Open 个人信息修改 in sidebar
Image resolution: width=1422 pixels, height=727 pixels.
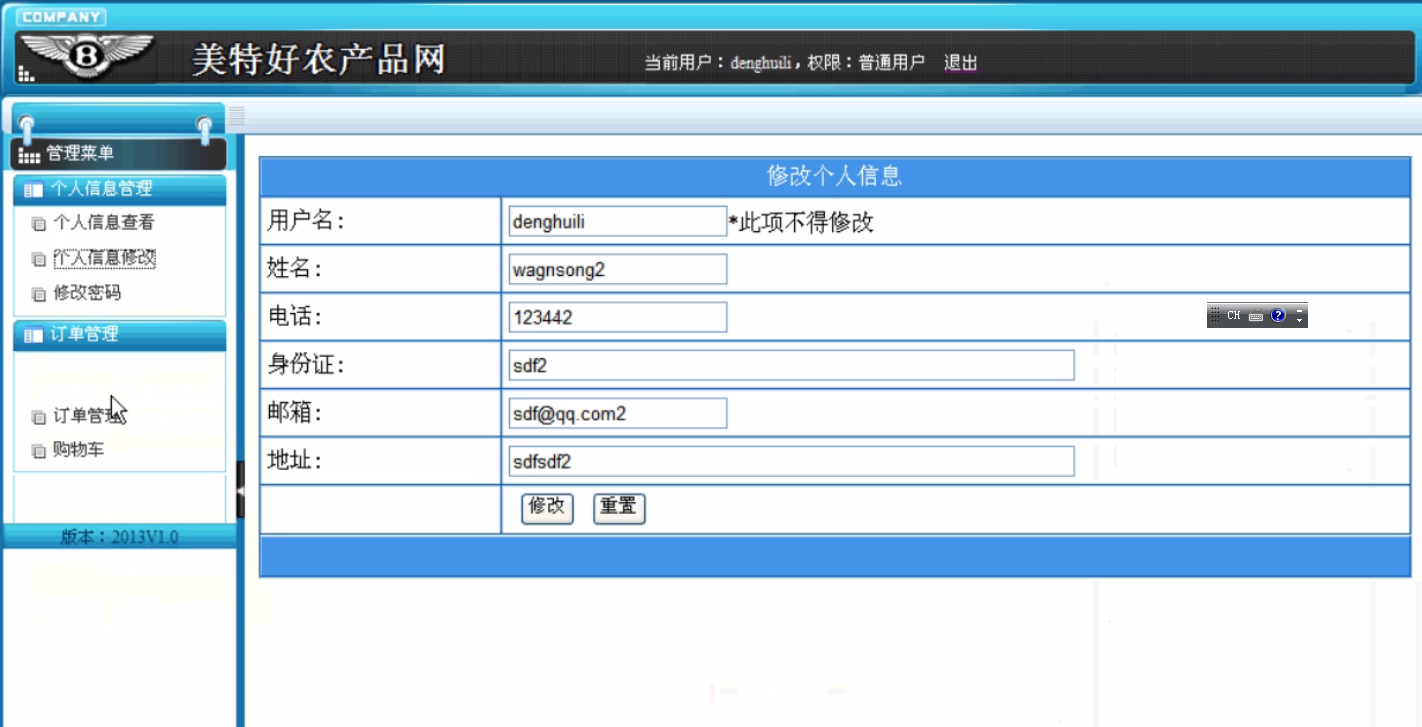pos(104,258)
